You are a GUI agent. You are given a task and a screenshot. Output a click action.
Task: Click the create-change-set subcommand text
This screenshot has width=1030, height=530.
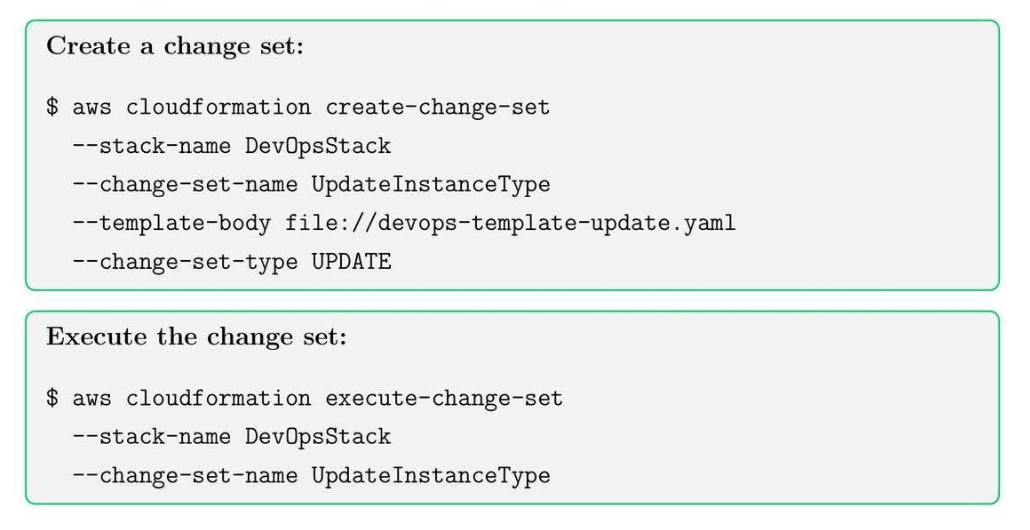[438, 107]
